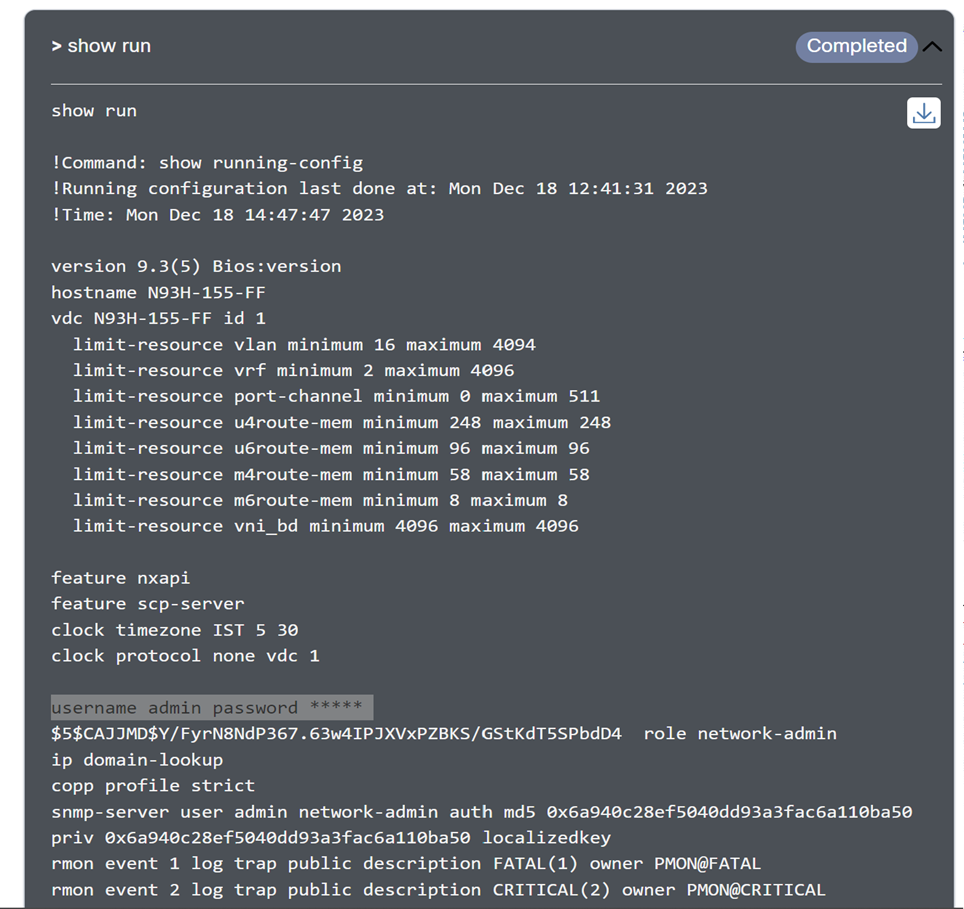Click the vdc N93H-155-FF id 1 line

tap(158, 318)
